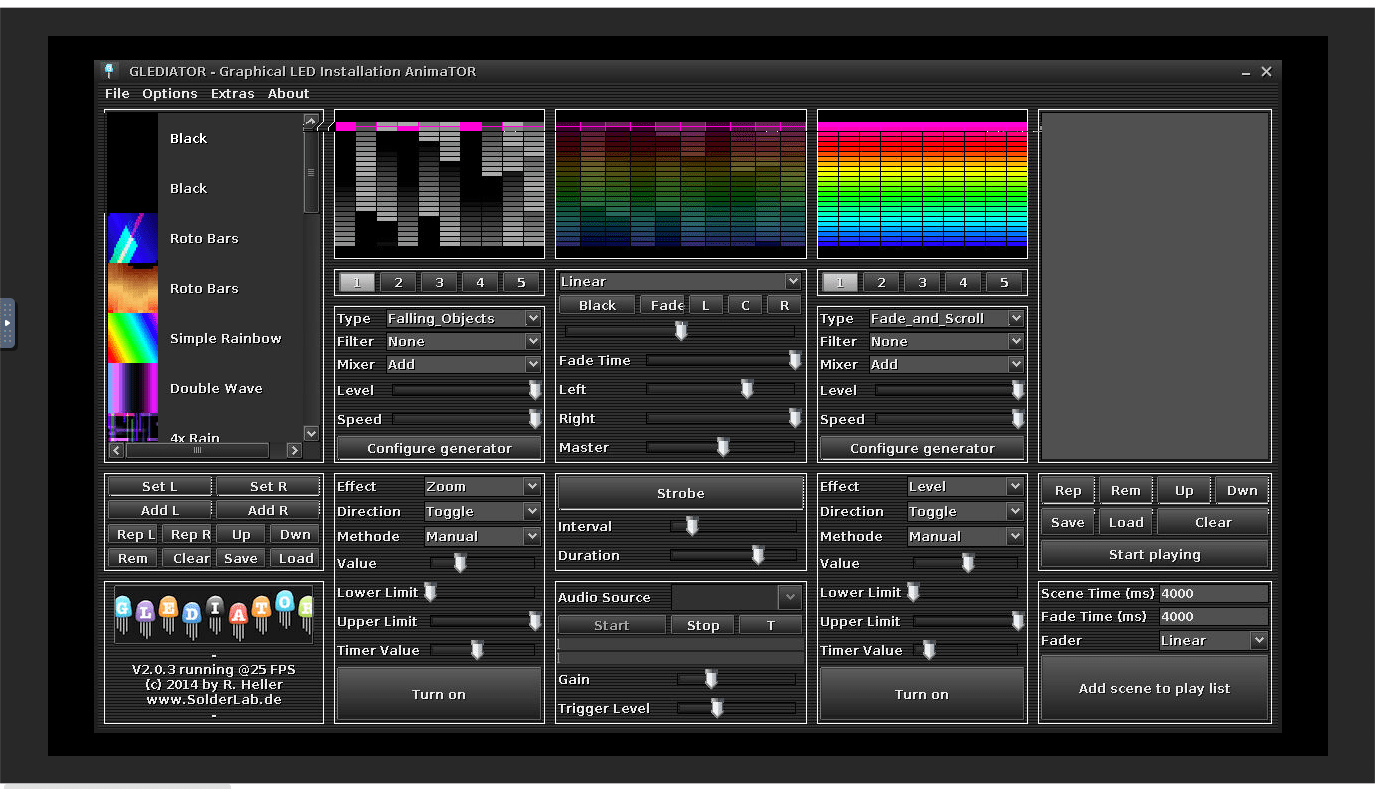Image resolution: width=1375 pixels, height=789 pixels.
Task: Click the Strobe button
Action: [x=680, y=493]
